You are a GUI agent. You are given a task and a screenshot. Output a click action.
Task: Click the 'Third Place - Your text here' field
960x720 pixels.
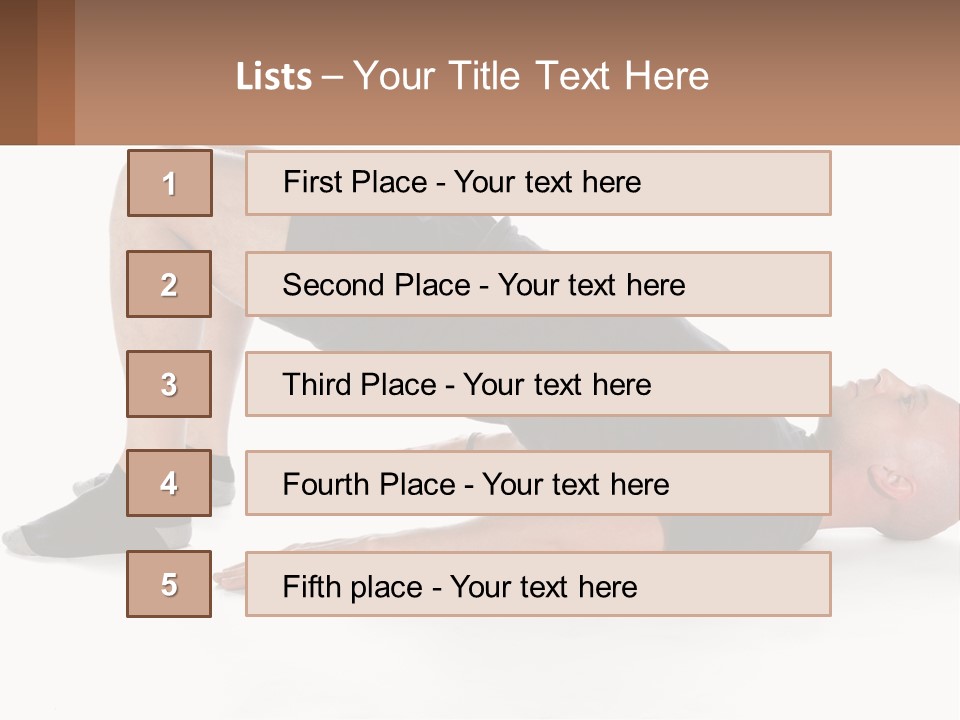pos(538,384)
